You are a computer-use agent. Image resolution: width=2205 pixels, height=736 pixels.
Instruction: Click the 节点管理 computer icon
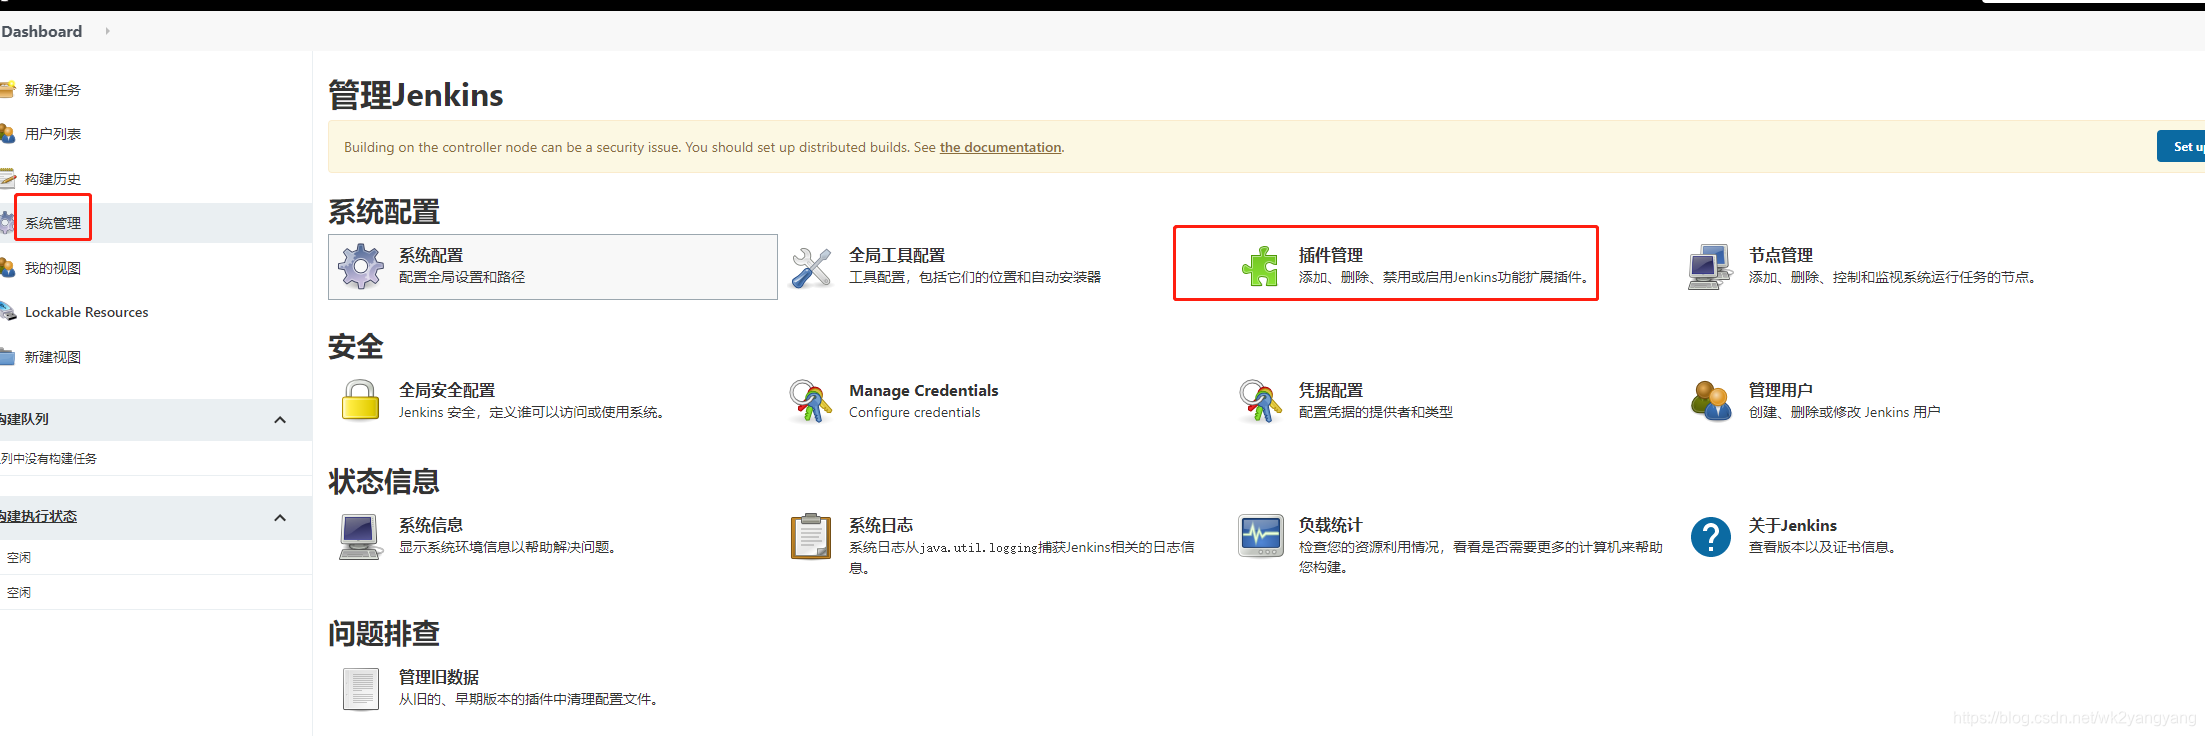coord(1710,267)
